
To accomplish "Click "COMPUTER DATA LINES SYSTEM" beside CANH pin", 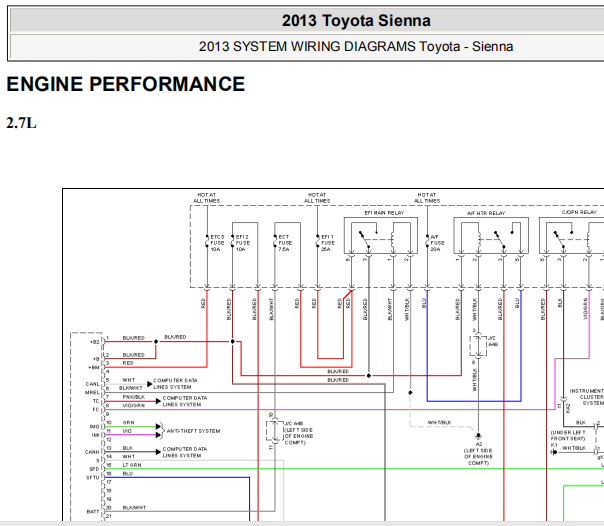I will coord(185,452).
